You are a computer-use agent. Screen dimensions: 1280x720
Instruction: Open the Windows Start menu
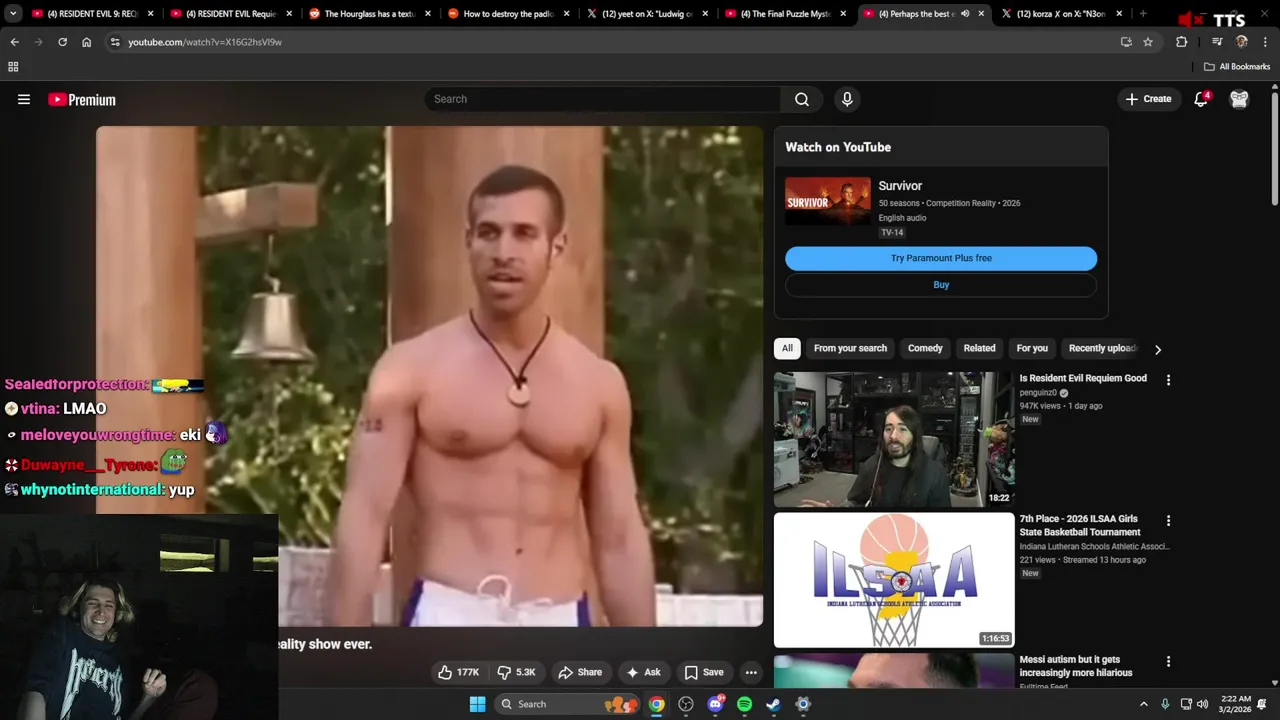point(478,704)
